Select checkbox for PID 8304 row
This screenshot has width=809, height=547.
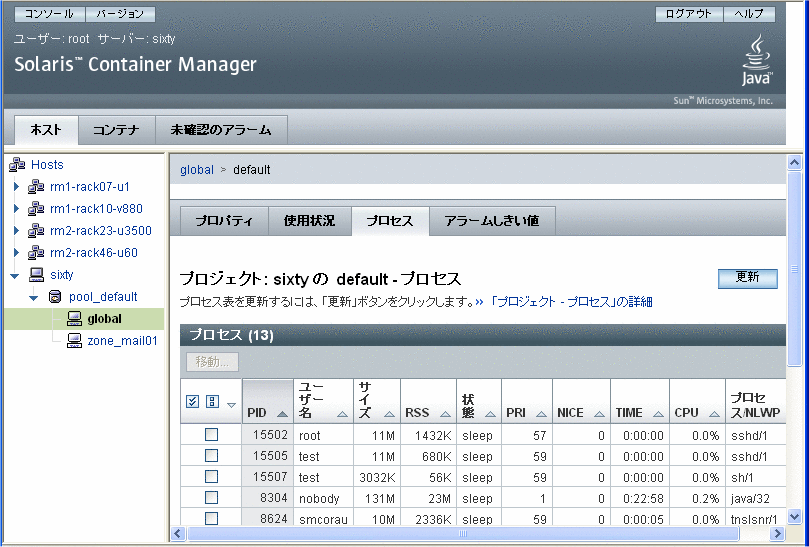tap(211, 498)
